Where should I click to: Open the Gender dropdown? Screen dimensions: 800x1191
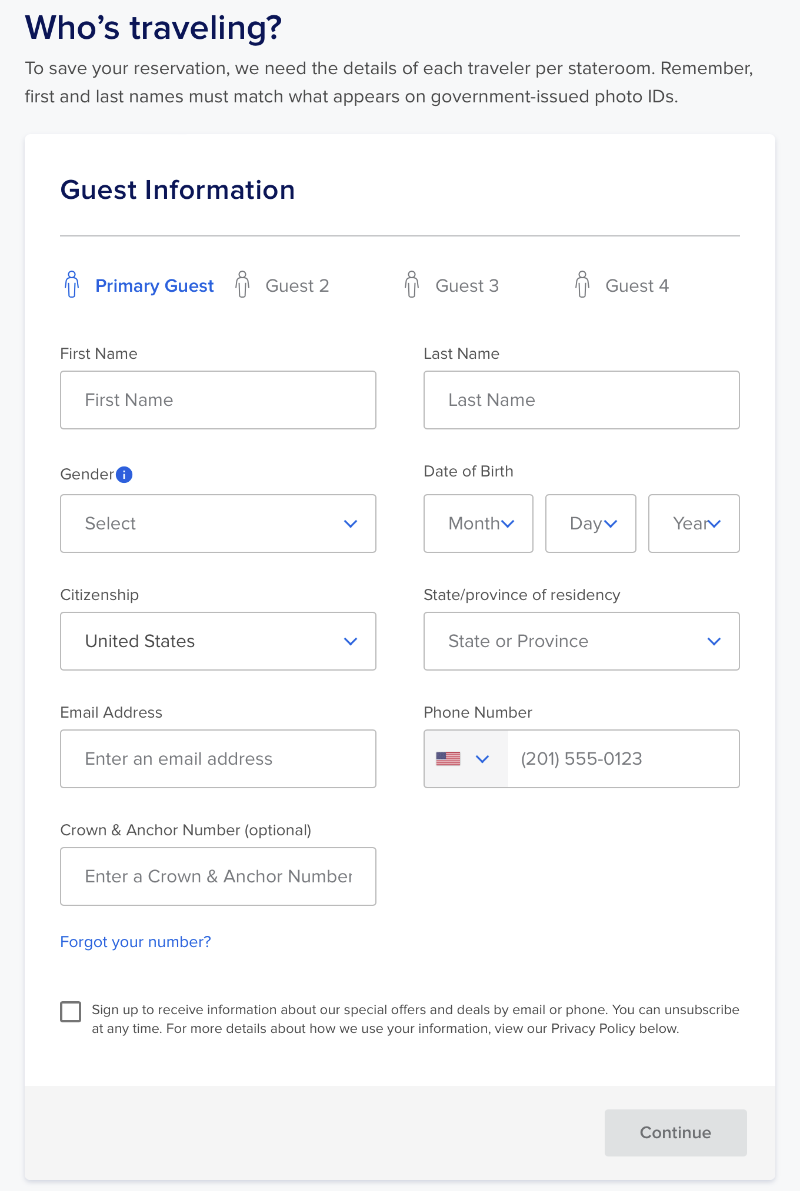pos(218,523)
